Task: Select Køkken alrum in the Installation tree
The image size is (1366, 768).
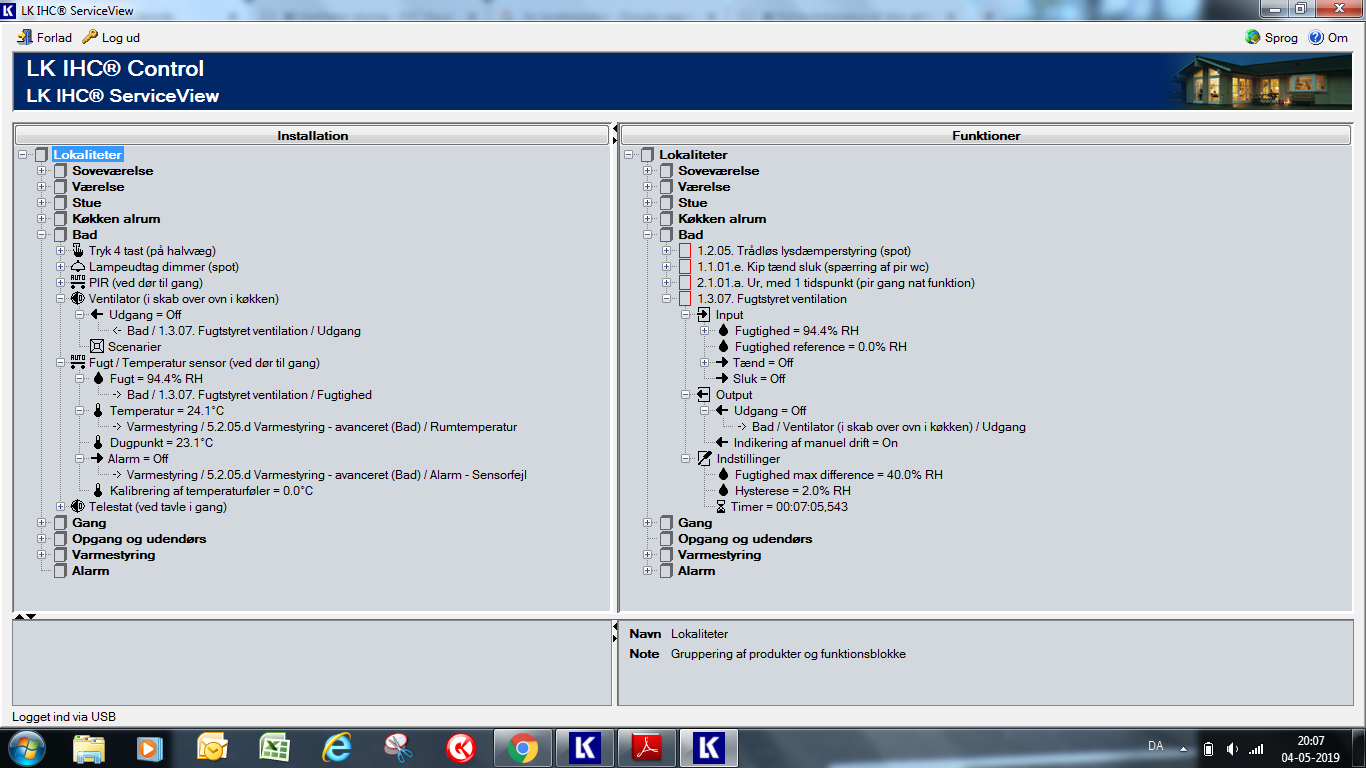Action: click(115, 219)
